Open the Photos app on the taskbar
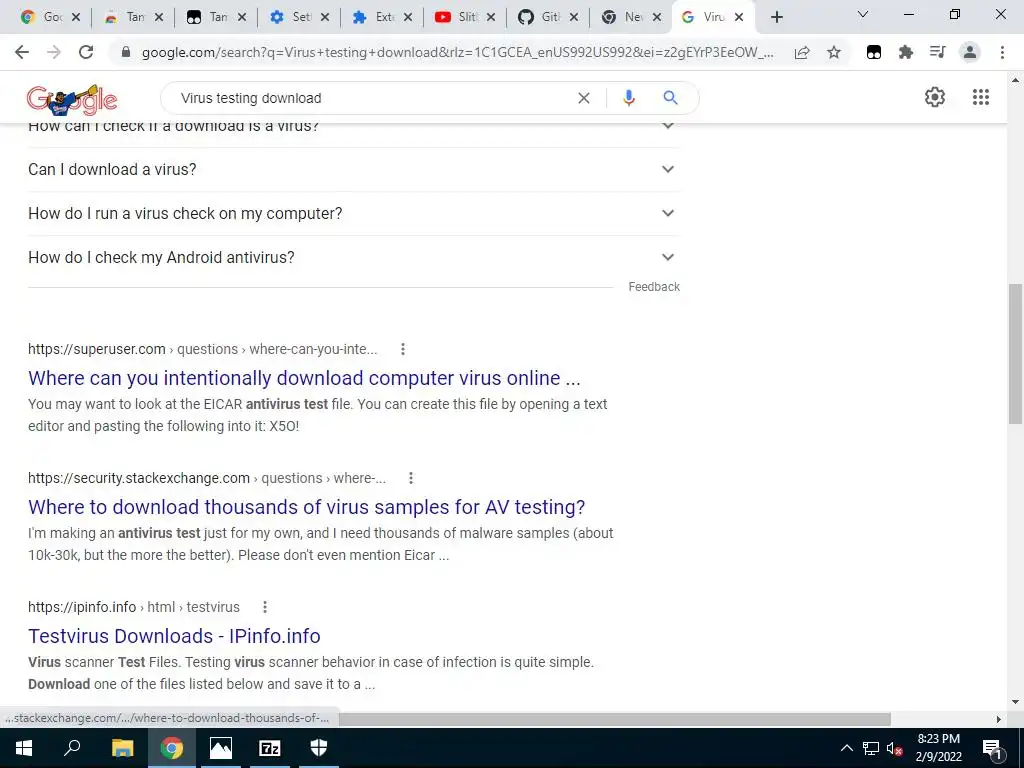1024x768 pixels. 221,748
